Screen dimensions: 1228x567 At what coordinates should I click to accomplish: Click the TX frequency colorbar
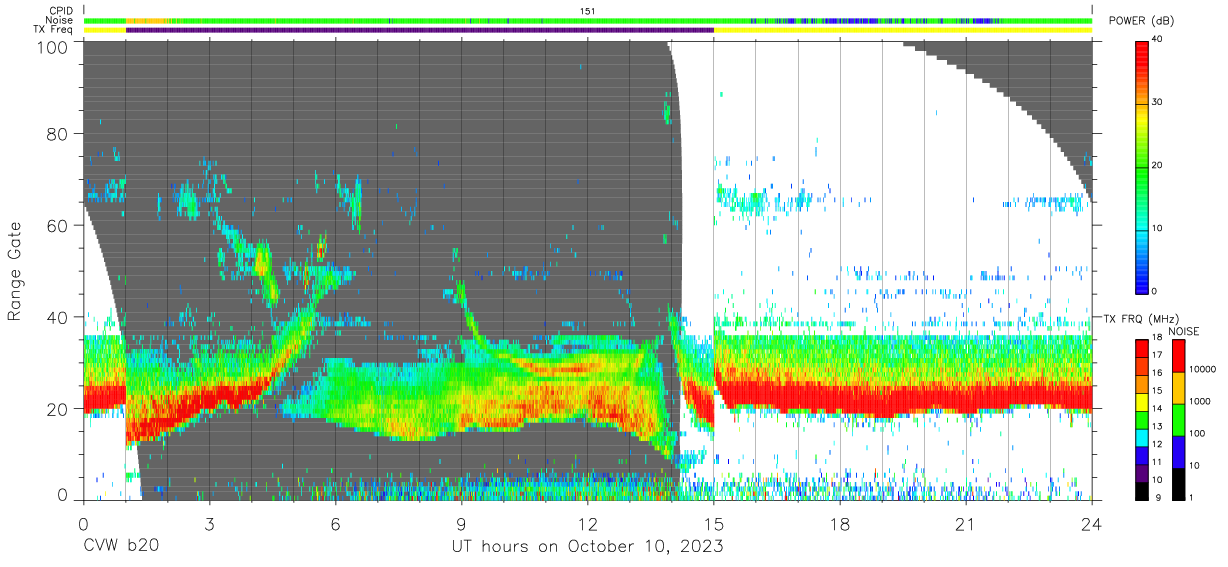[x=1142, y=419]
